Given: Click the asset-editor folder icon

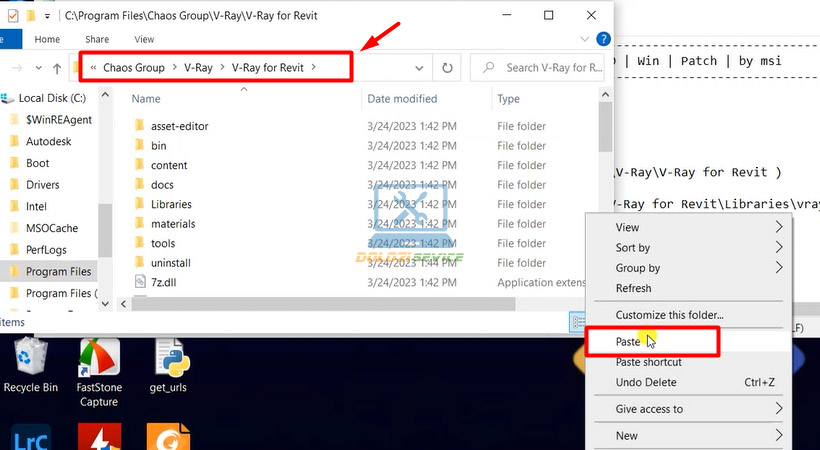Looking at the screenshot, I should [x=139, y=126].
